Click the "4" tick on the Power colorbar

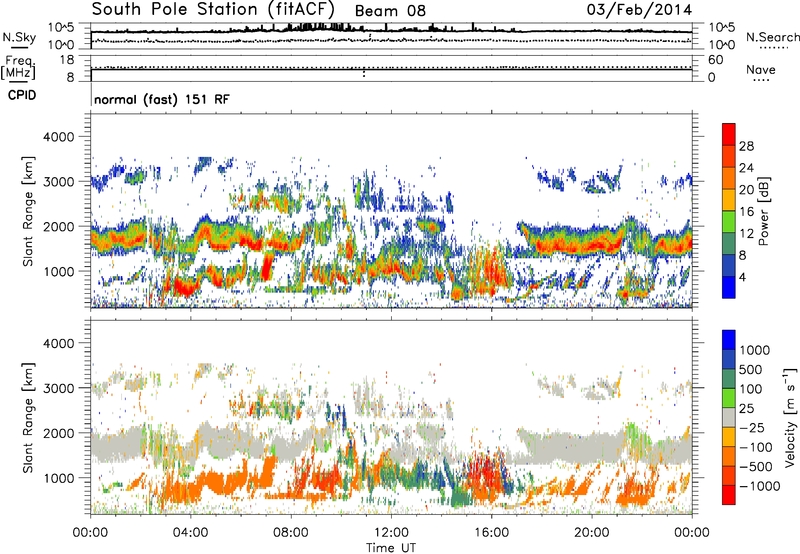[x=743, y=277]
